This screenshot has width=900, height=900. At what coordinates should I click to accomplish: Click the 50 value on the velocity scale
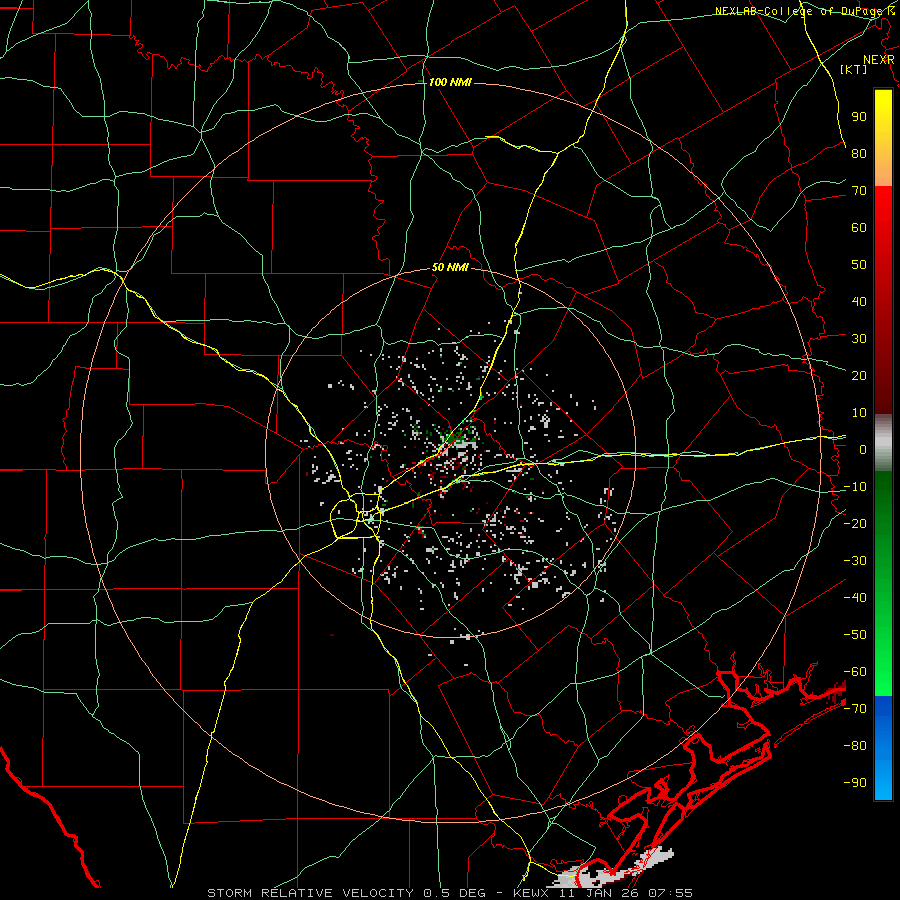pos(859,265)
